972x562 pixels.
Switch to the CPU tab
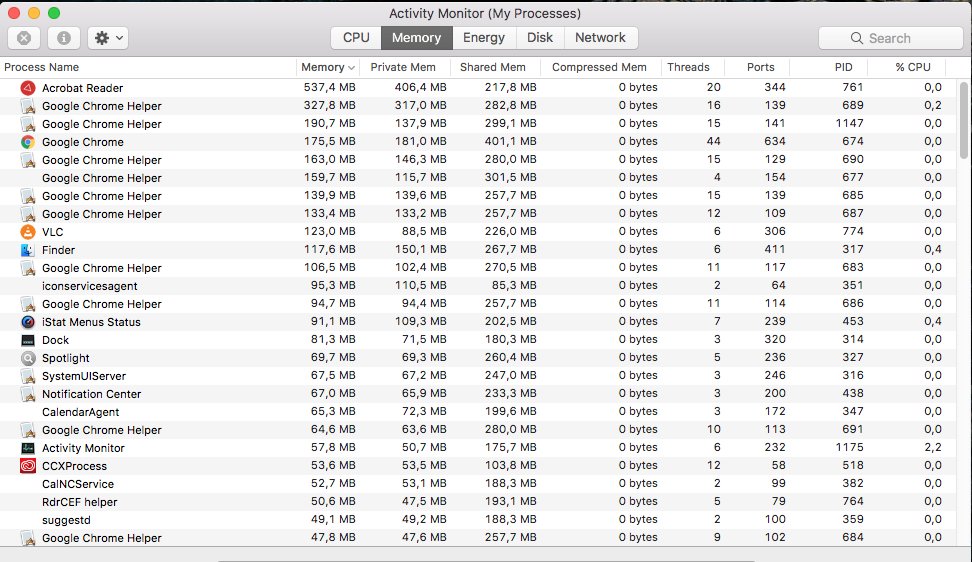click(356, 38)
